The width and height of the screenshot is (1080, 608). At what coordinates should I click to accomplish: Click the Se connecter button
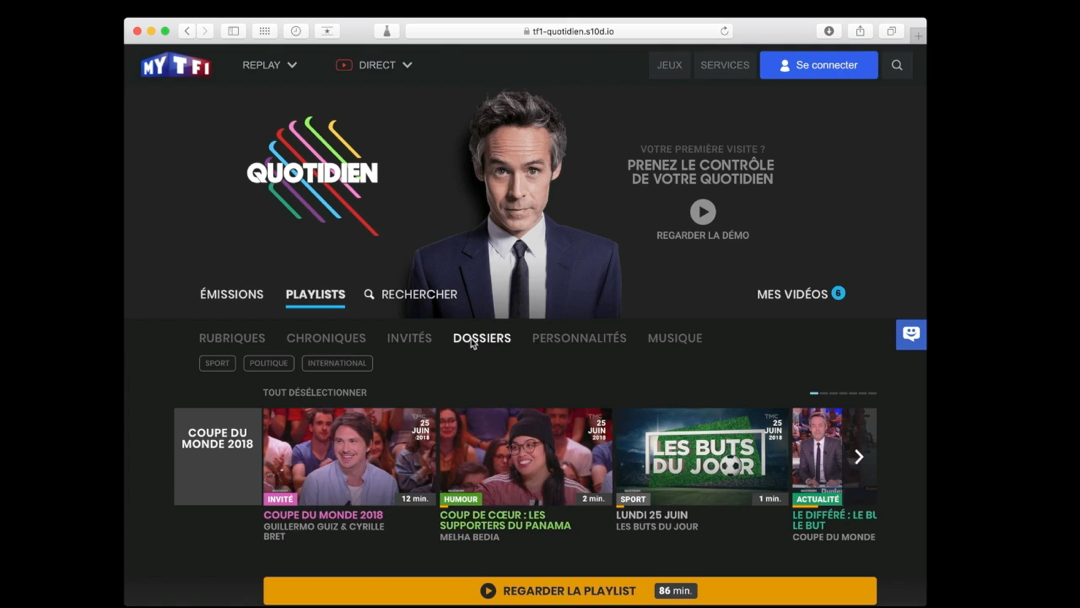tap(819, 65)
